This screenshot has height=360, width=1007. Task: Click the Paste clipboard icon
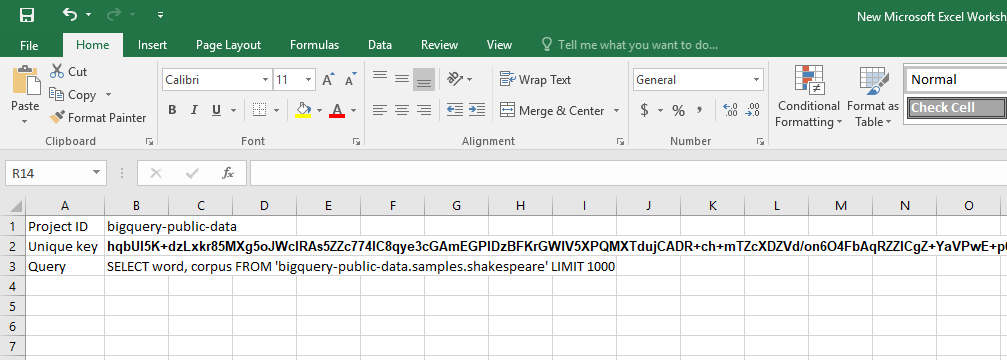click(x=26, y=80)
